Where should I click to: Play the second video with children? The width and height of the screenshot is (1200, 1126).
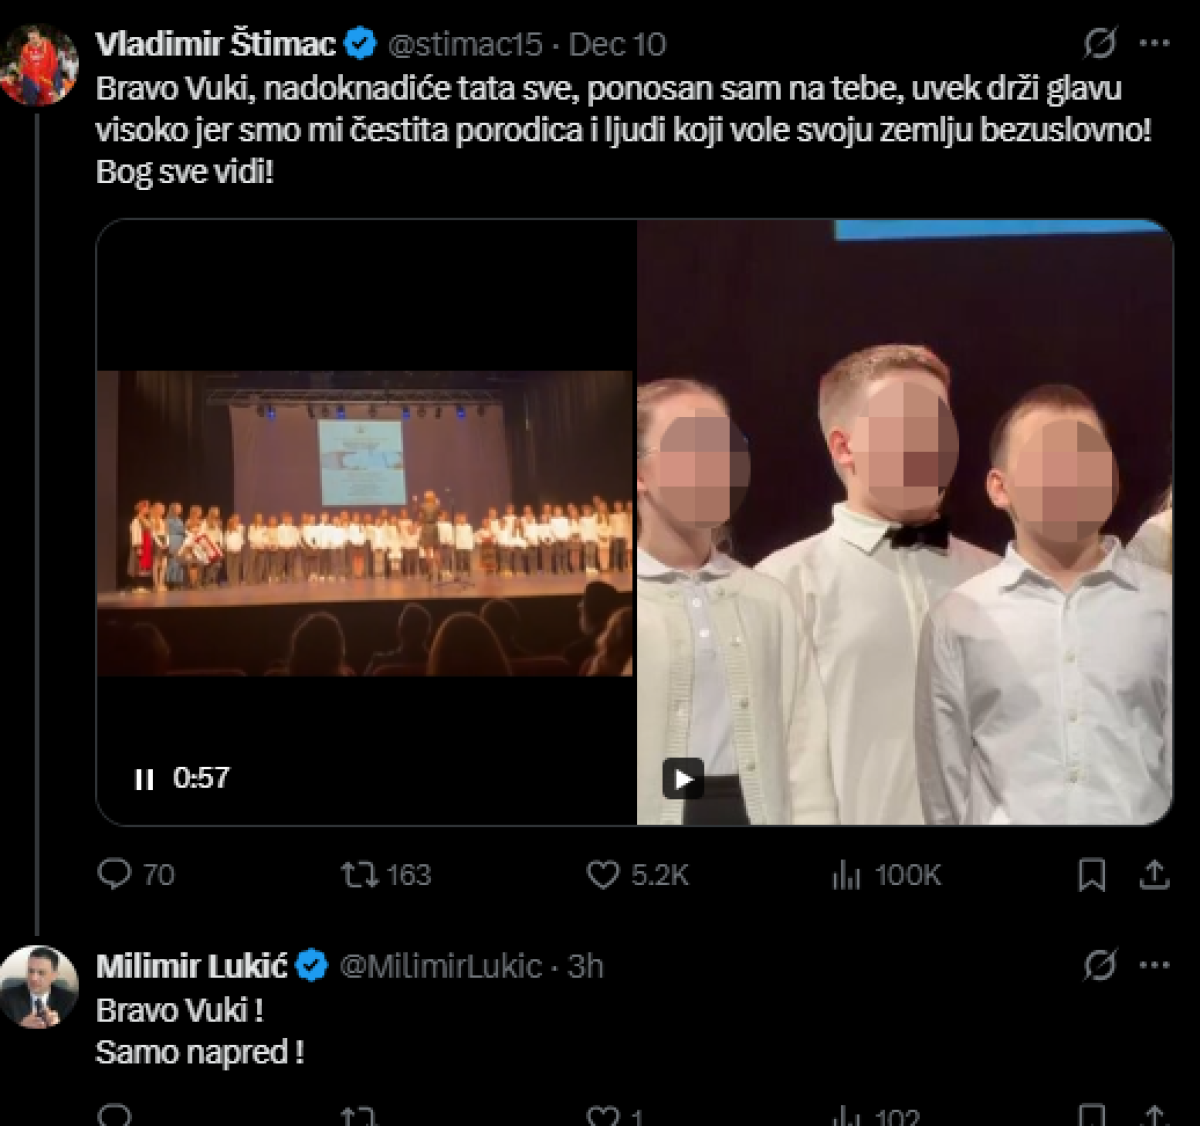tap(683, 778)
